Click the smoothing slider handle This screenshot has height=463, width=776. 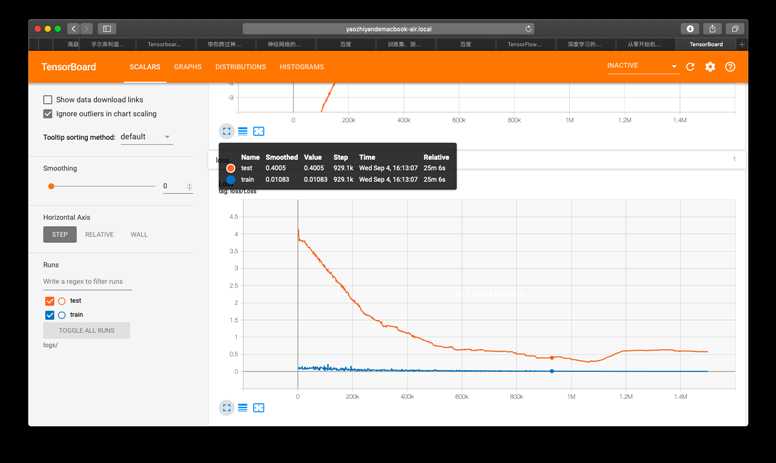click(51, 186)
